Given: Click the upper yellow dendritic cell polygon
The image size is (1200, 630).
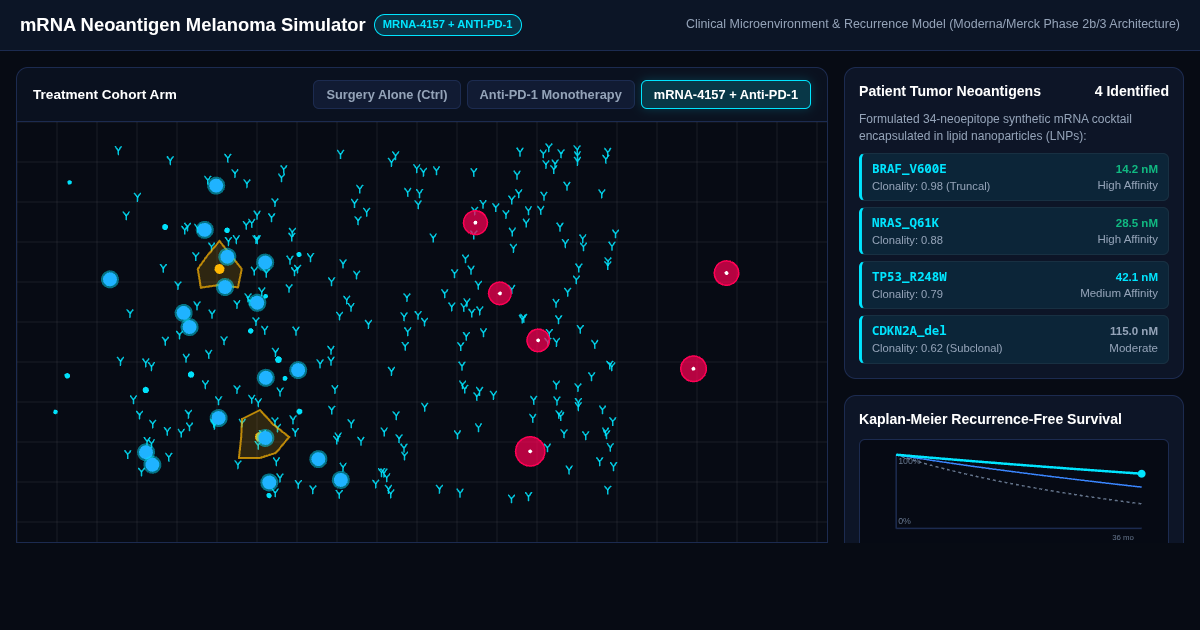Looking at the screenshot, I should (x=219, y=266).
